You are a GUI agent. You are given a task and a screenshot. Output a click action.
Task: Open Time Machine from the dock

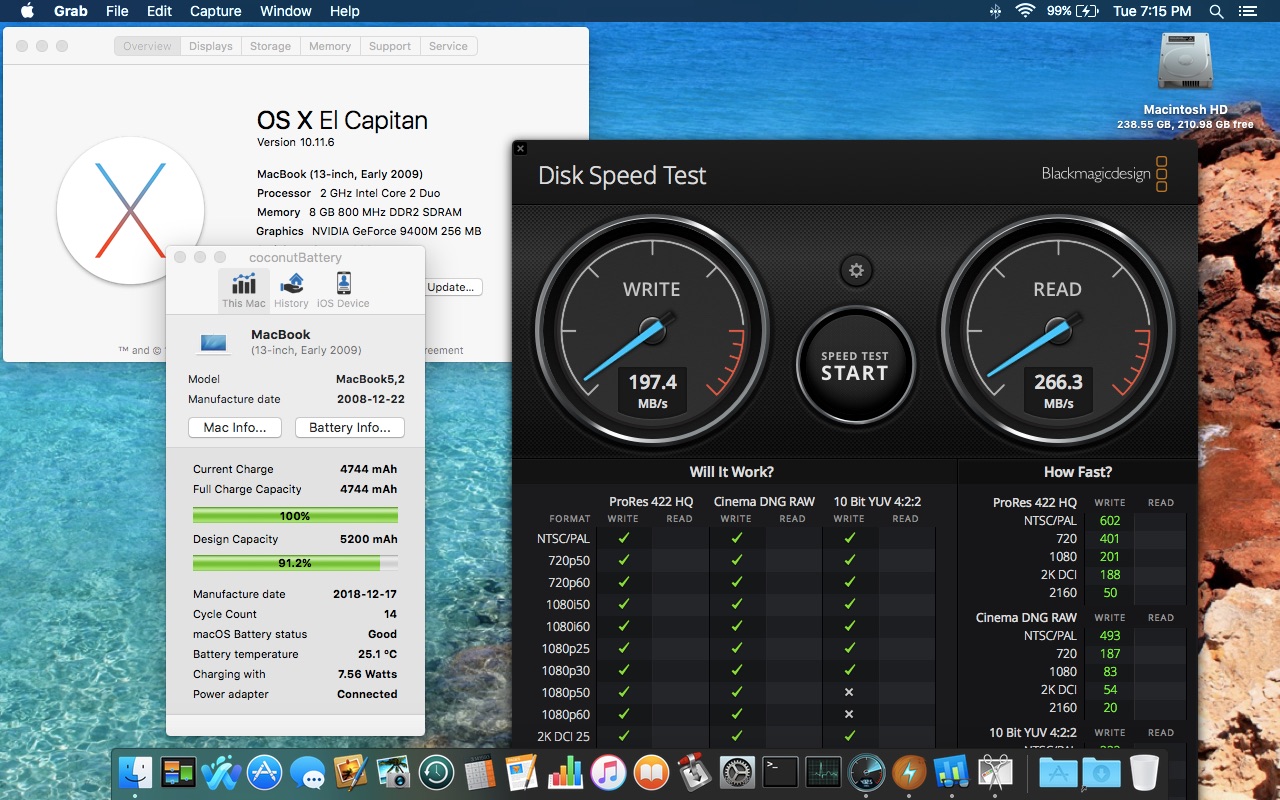coord(436,772)
